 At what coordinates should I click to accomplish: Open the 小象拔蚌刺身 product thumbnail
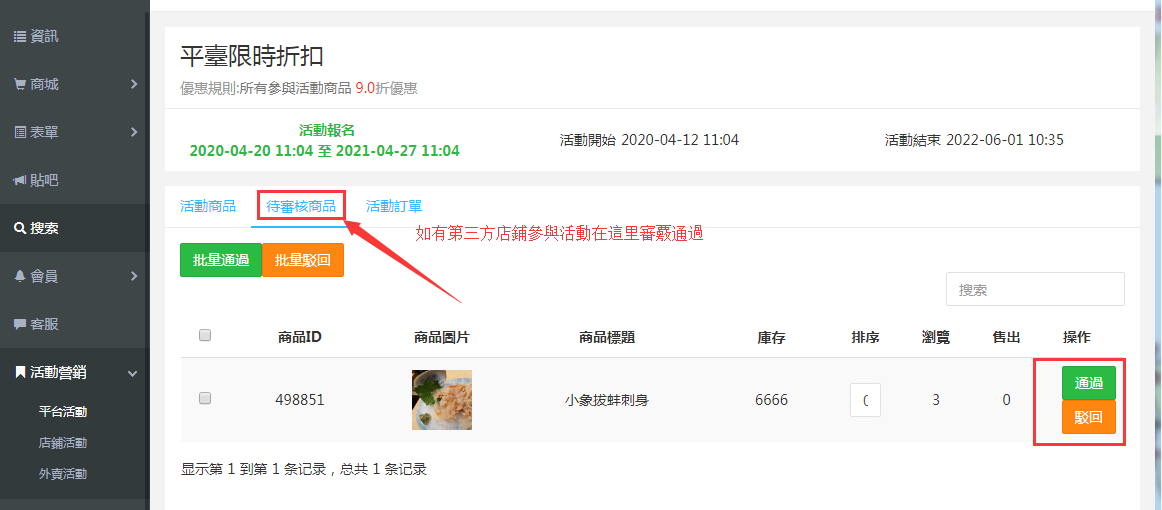coord(442,400)
